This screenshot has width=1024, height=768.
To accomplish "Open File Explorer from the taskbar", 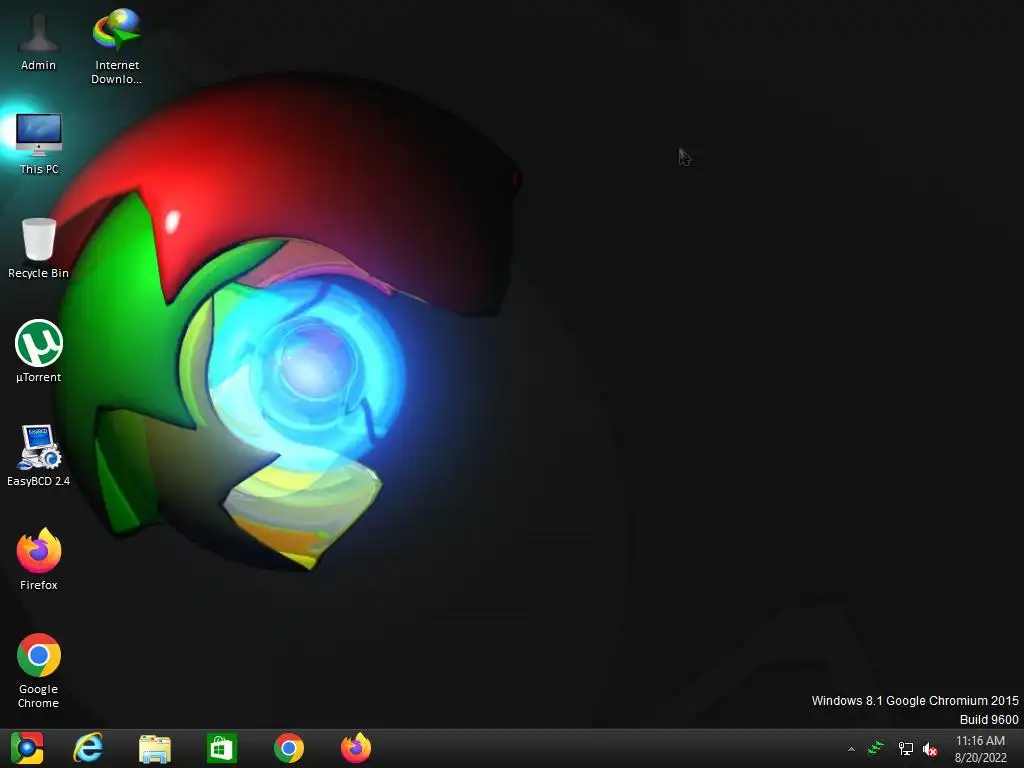I will pyautogui.click(x=155, y=748).
